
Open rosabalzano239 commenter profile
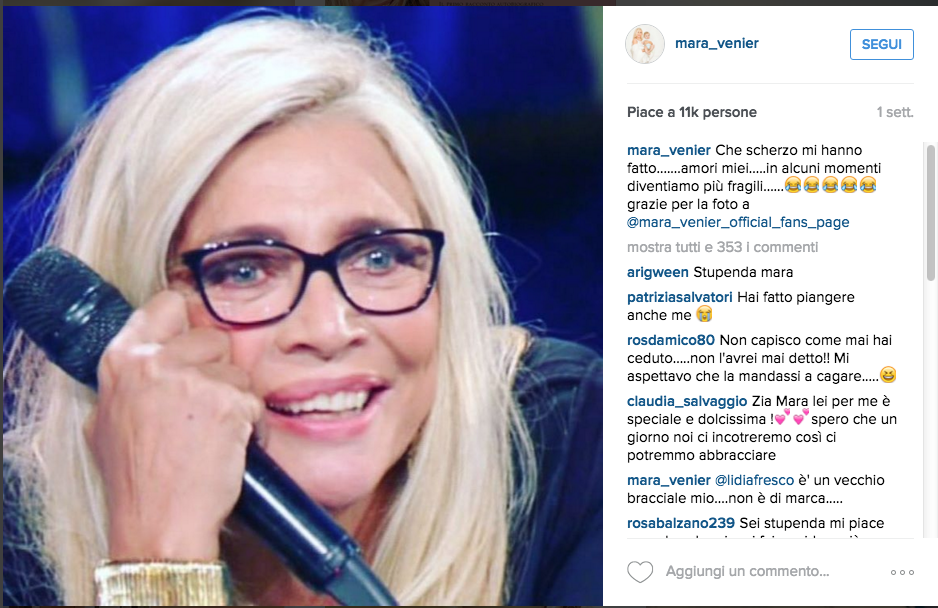[681, 524]
